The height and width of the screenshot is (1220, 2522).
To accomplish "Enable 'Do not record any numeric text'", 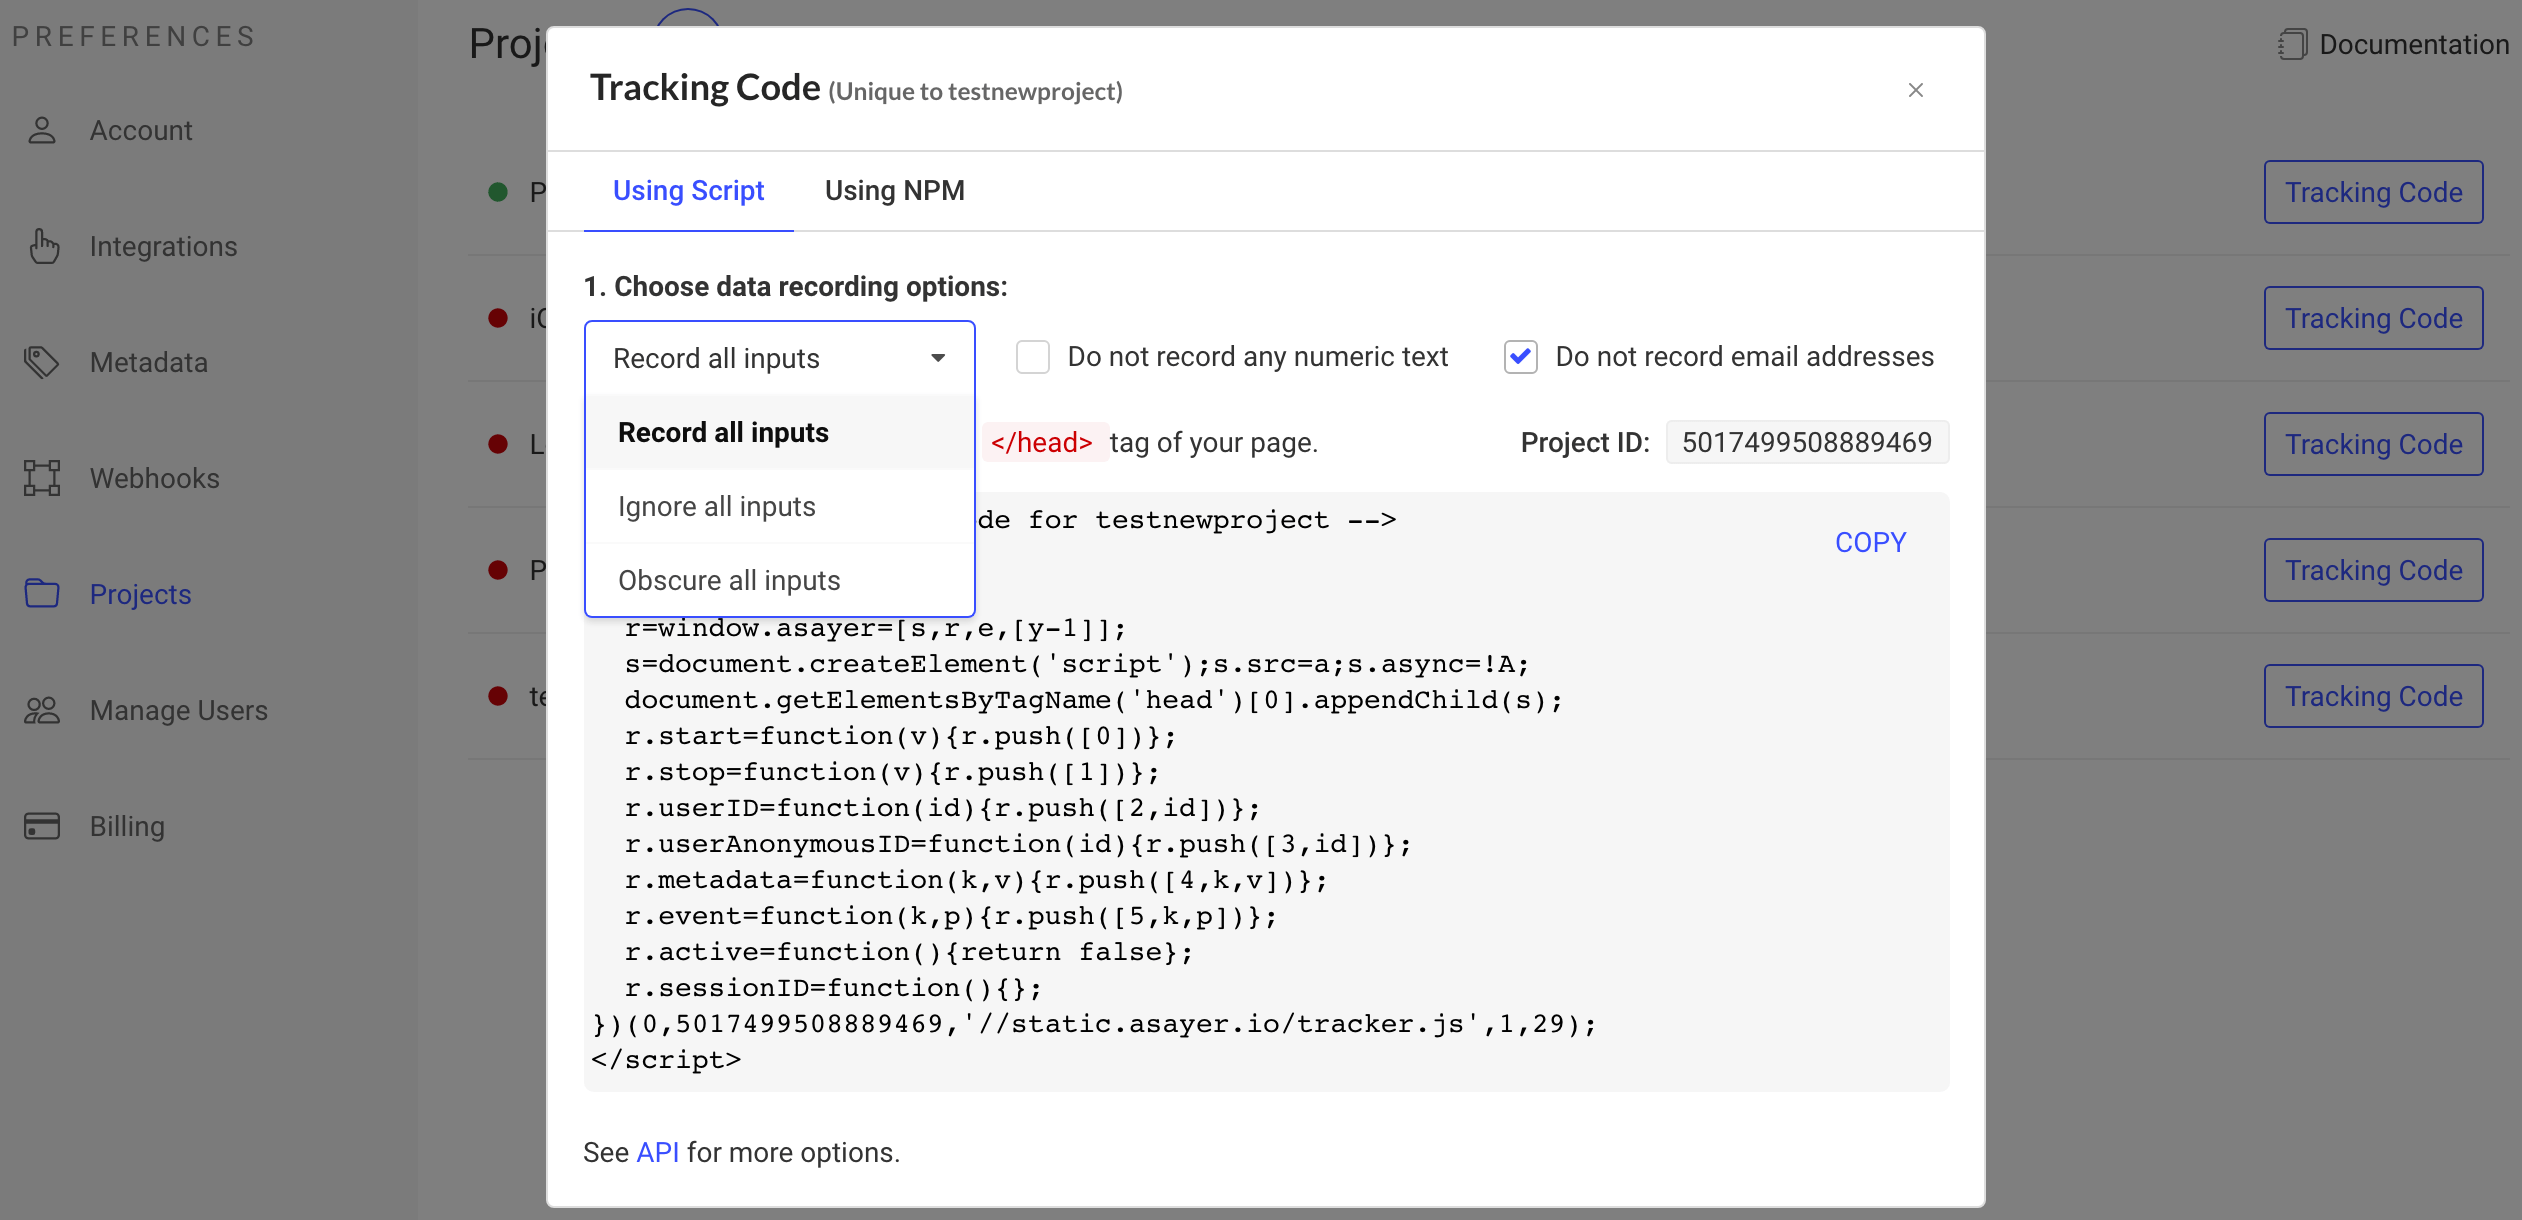I will pos(1033,357).
